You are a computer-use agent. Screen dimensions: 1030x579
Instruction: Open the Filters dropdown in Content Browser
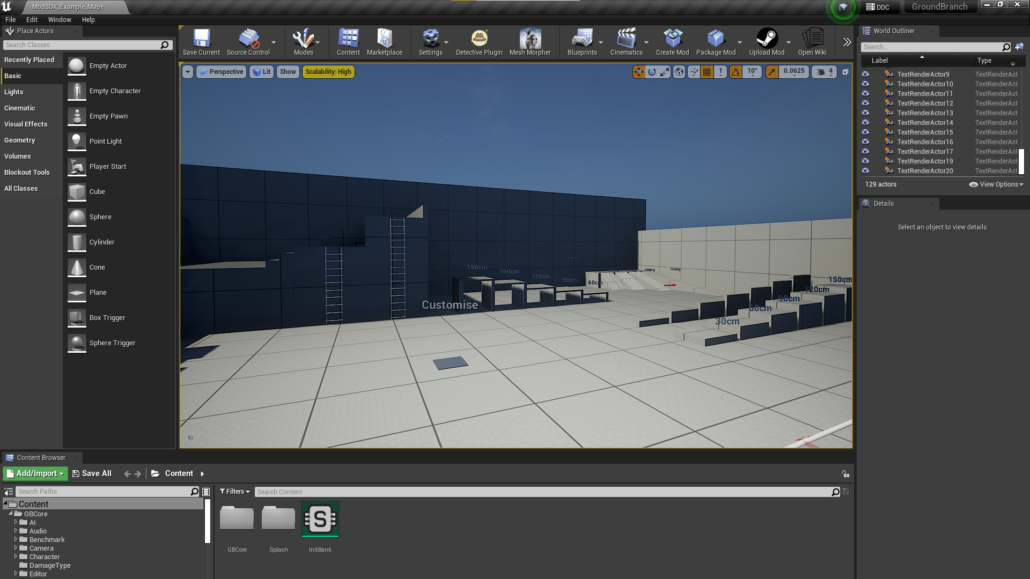coord(236,491)
